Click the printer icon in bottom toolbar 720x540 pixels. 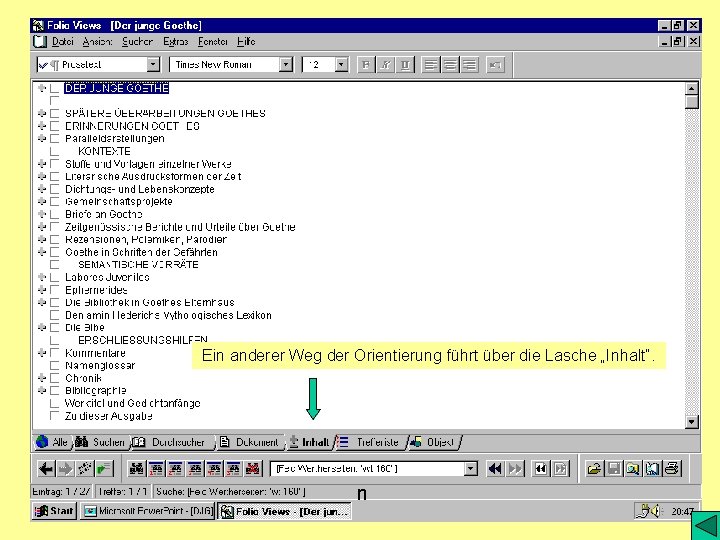pos(672,468)
